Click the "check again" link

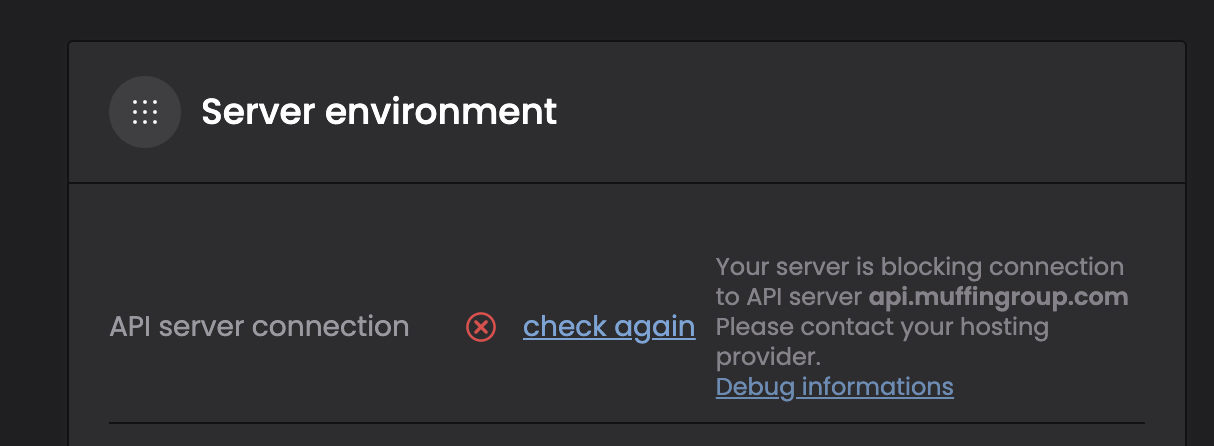608,327
